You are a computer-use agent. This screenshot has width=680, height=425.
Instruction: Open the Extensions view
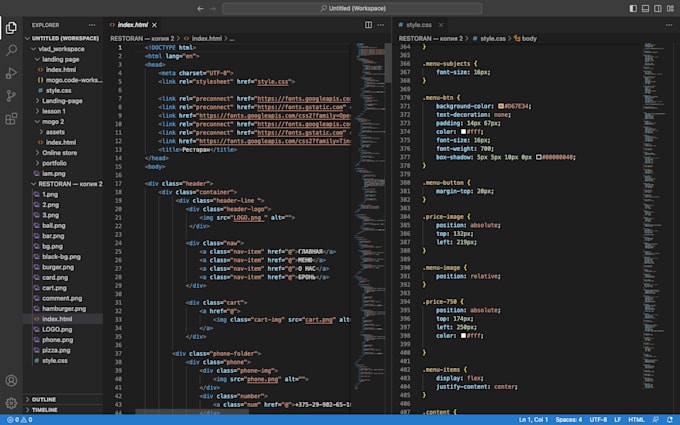pyautogui.click(x=11, y=119)
